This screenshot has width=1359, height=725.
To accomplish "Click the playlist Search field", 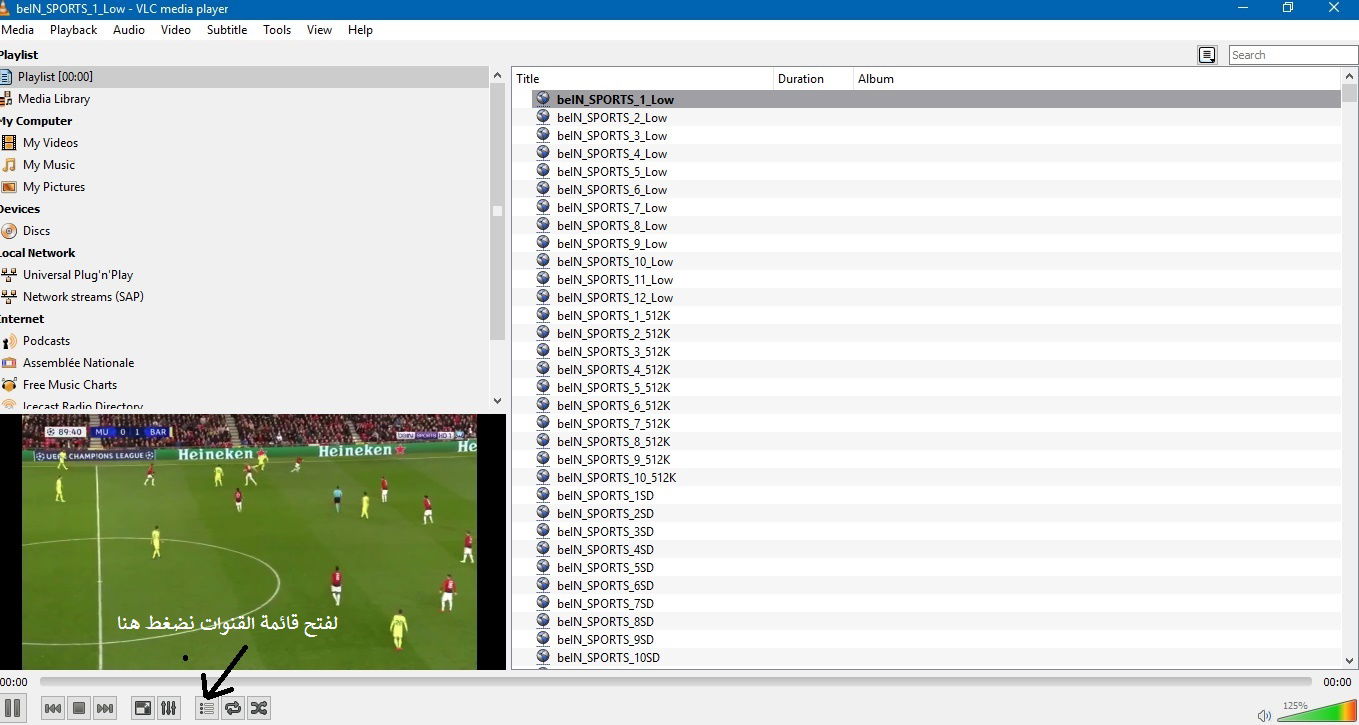I will coord(1292,55).
